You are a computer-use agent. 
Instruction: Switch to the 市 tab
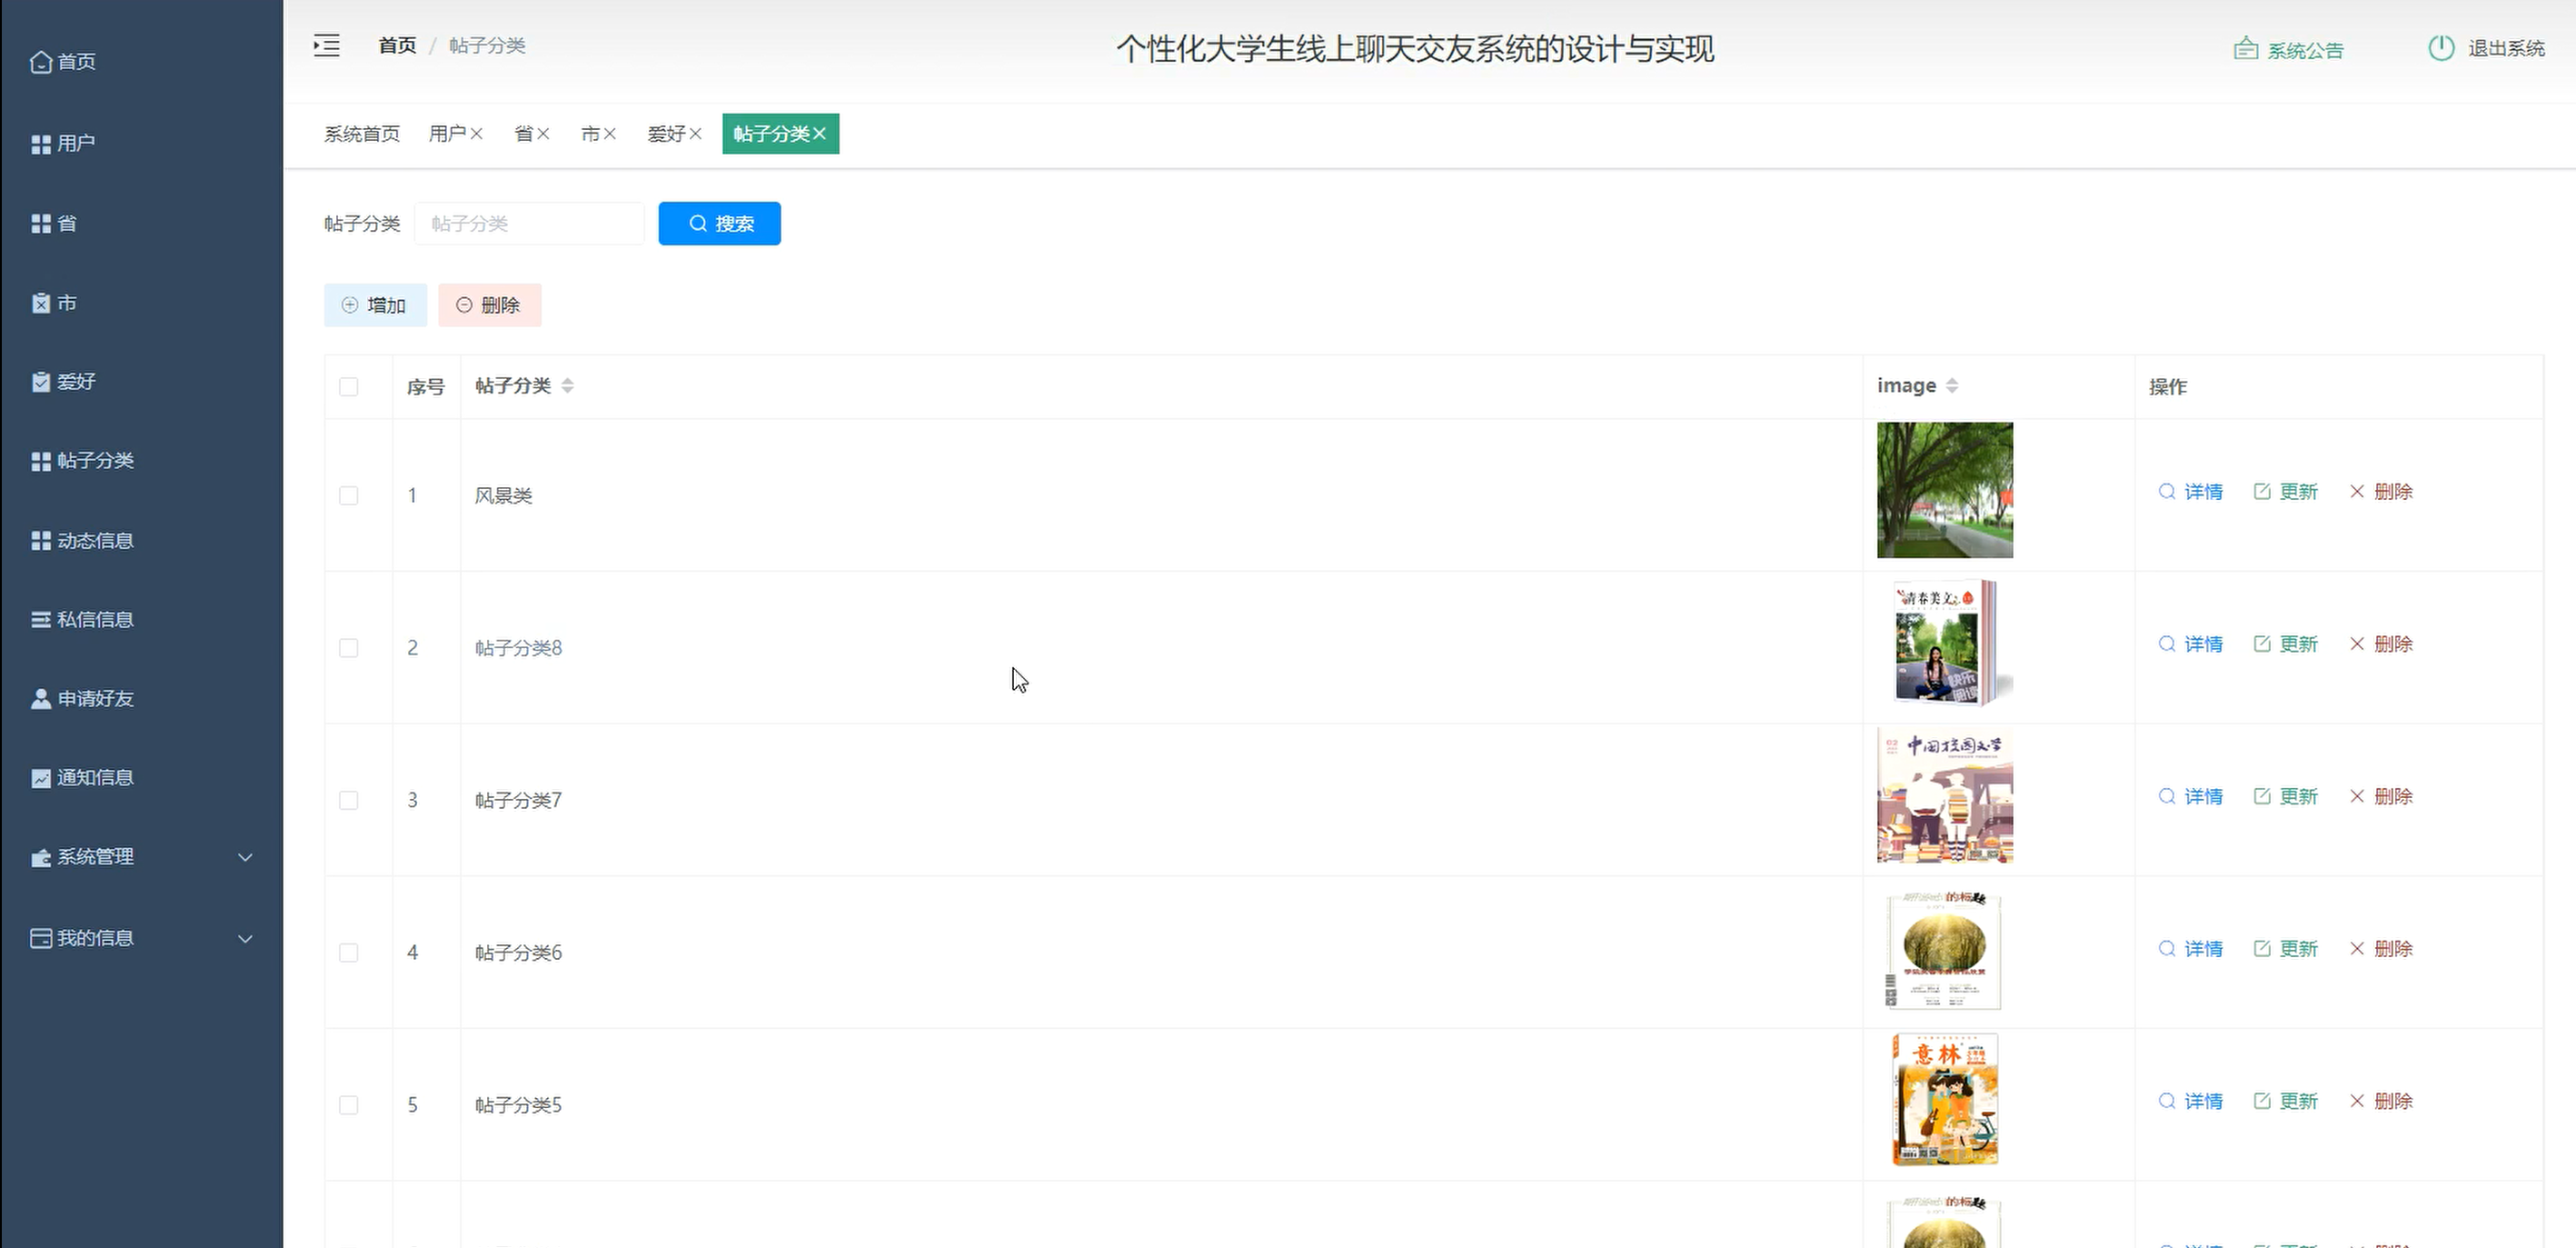590,134
